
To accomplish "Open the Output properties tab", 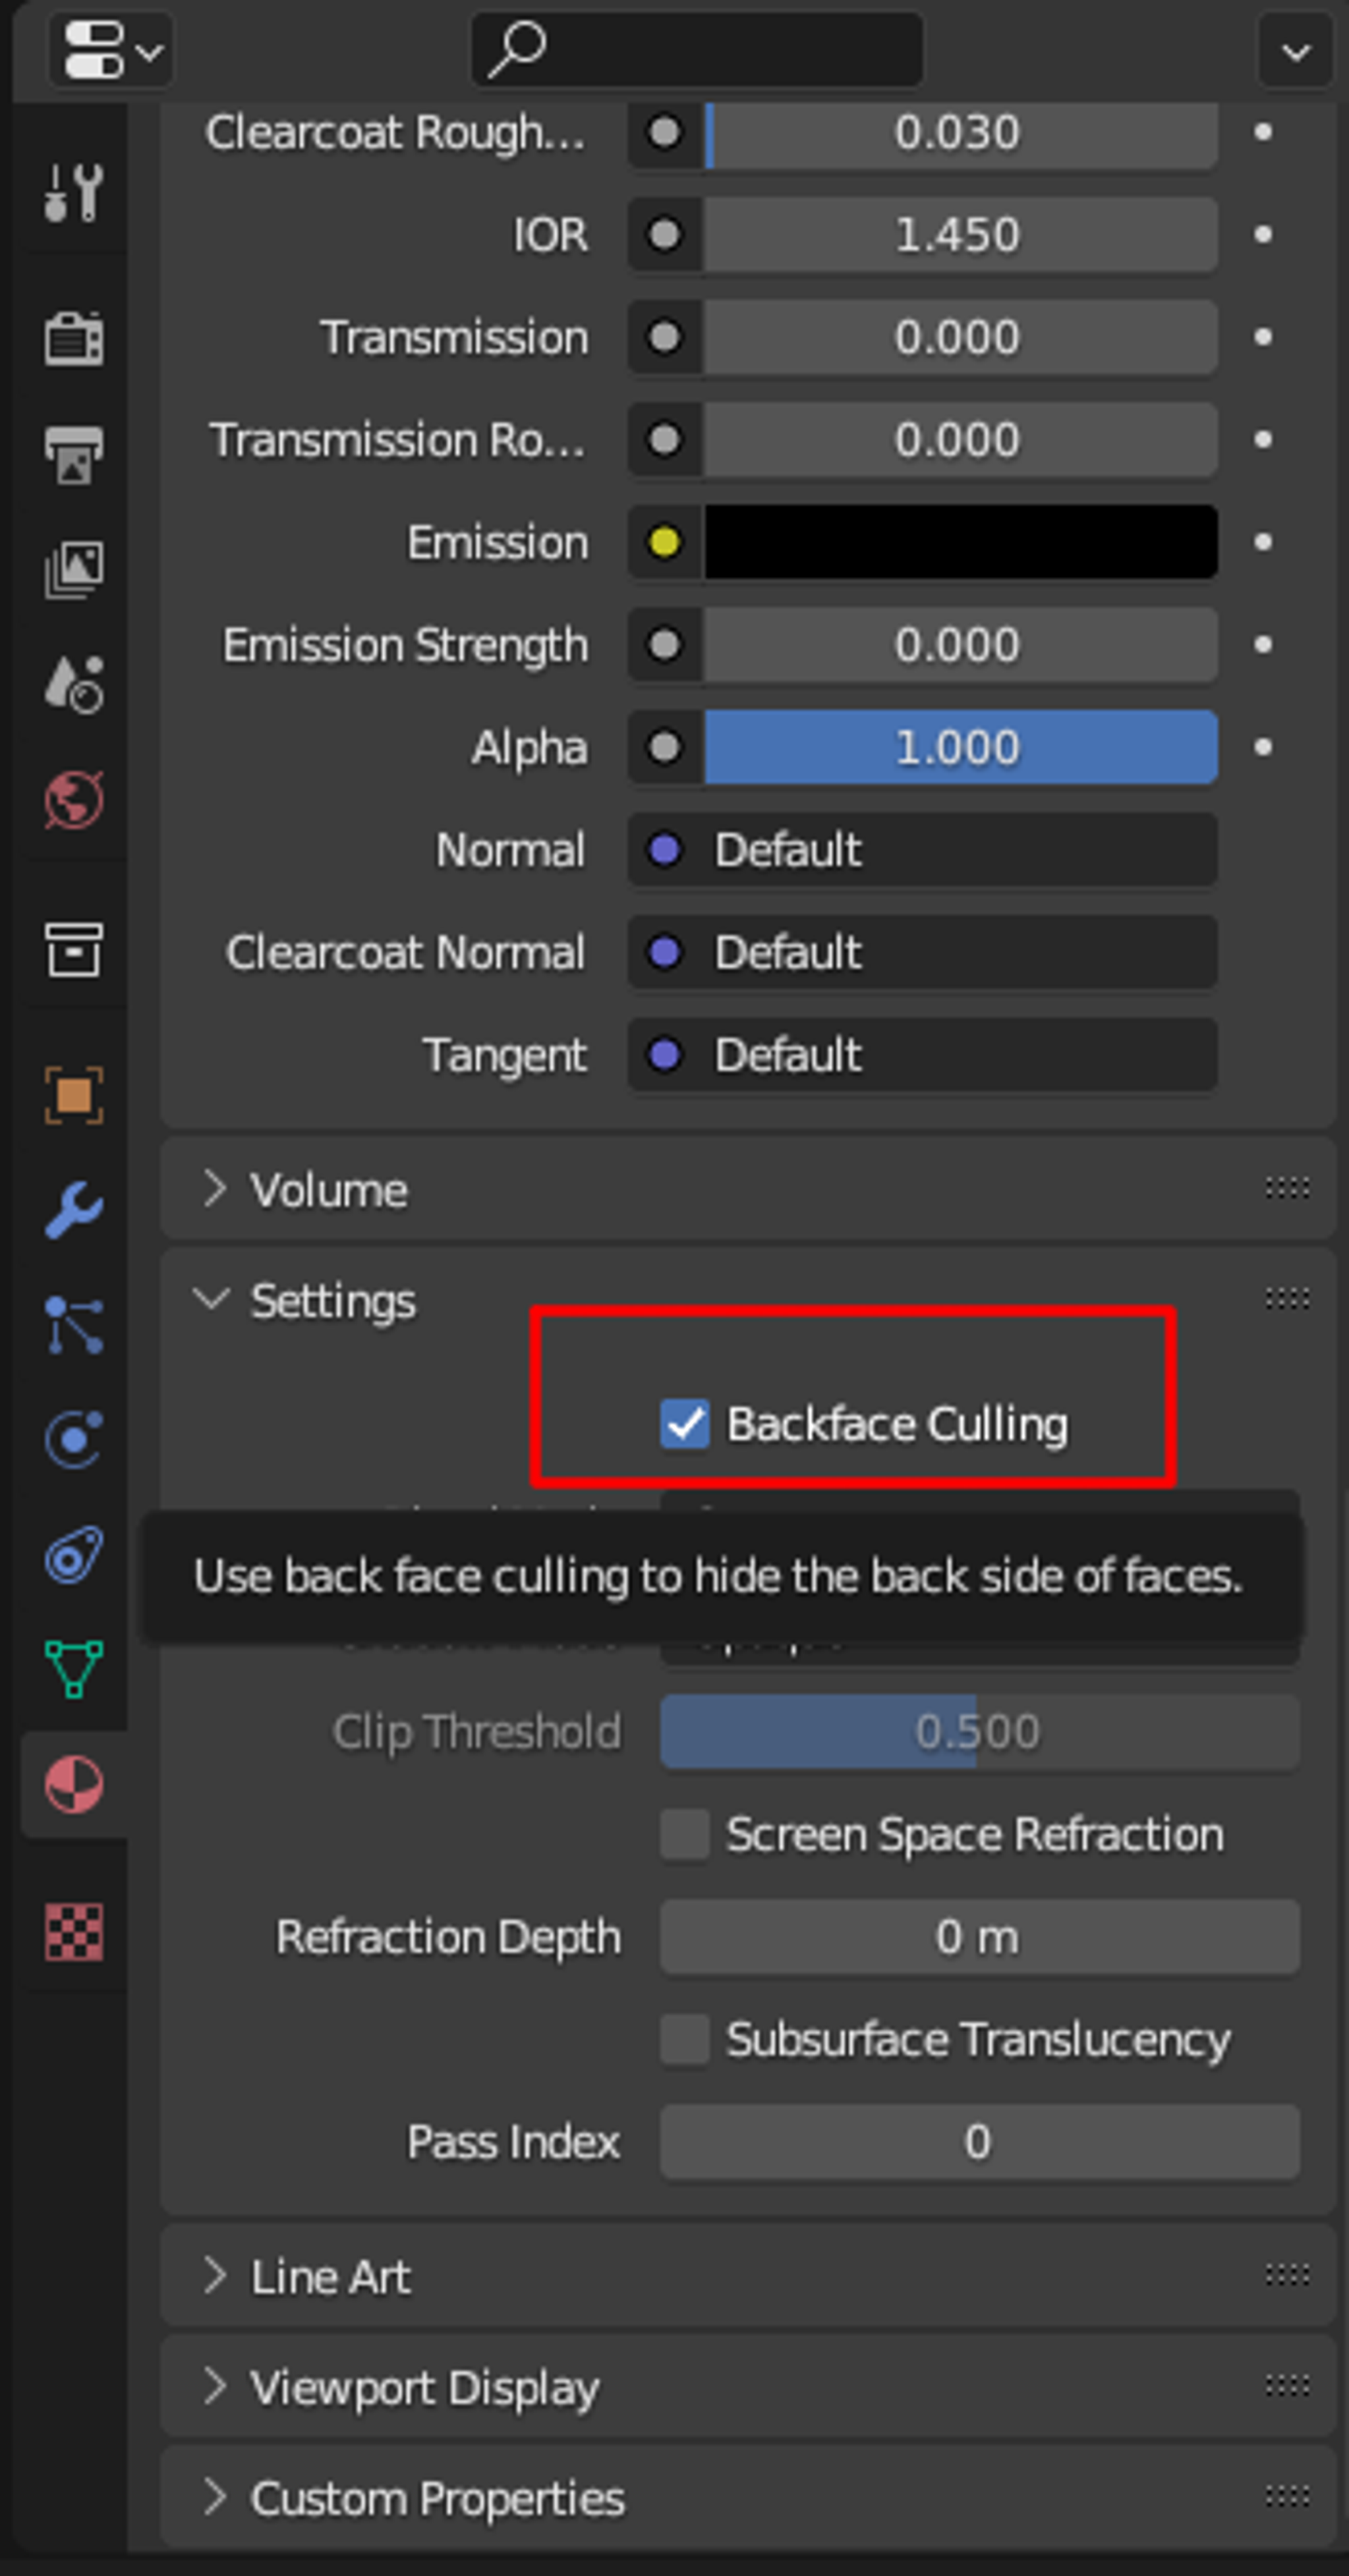I will [x=73, y=455].
